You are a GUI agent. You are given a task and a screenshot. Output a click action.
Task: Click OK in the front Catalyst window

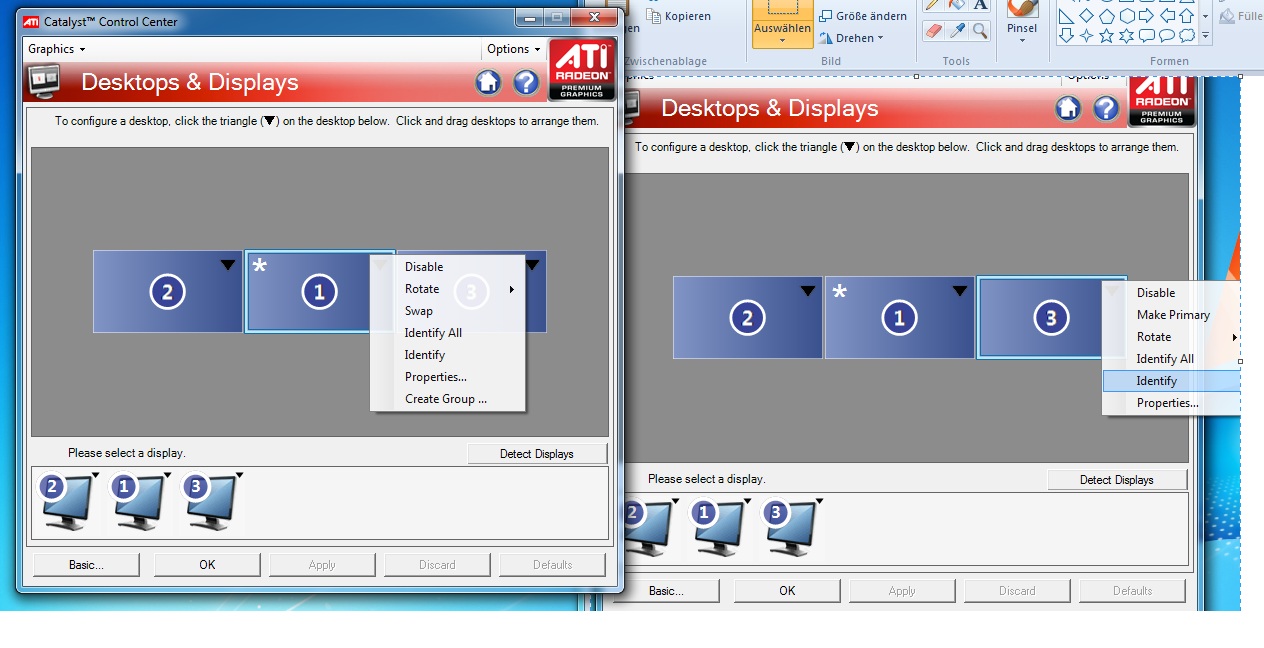click(x=207, y=565)
